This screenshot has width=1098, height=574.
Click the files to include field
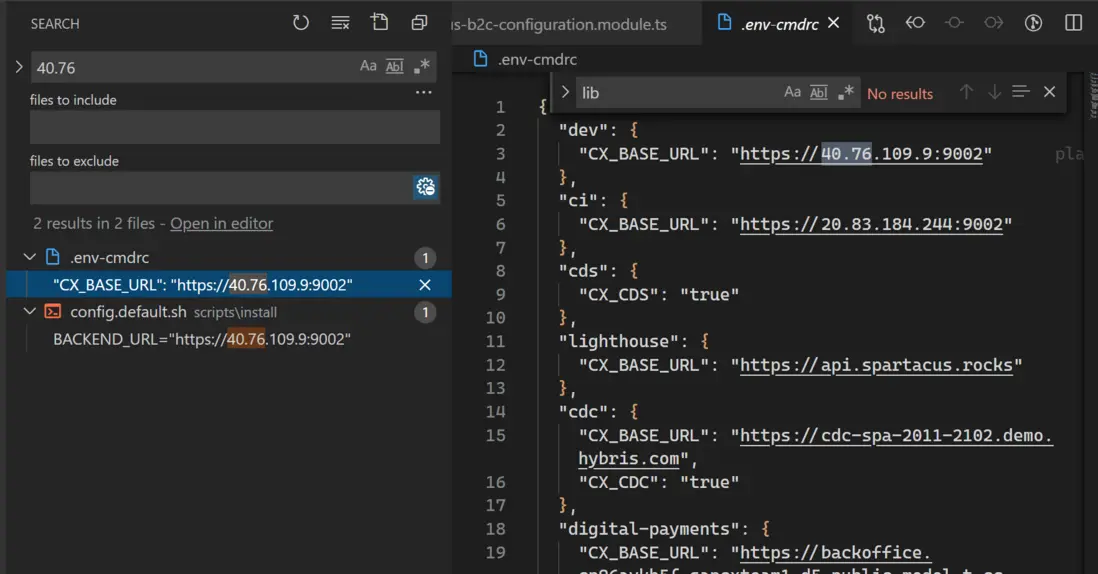click(235, 127)
